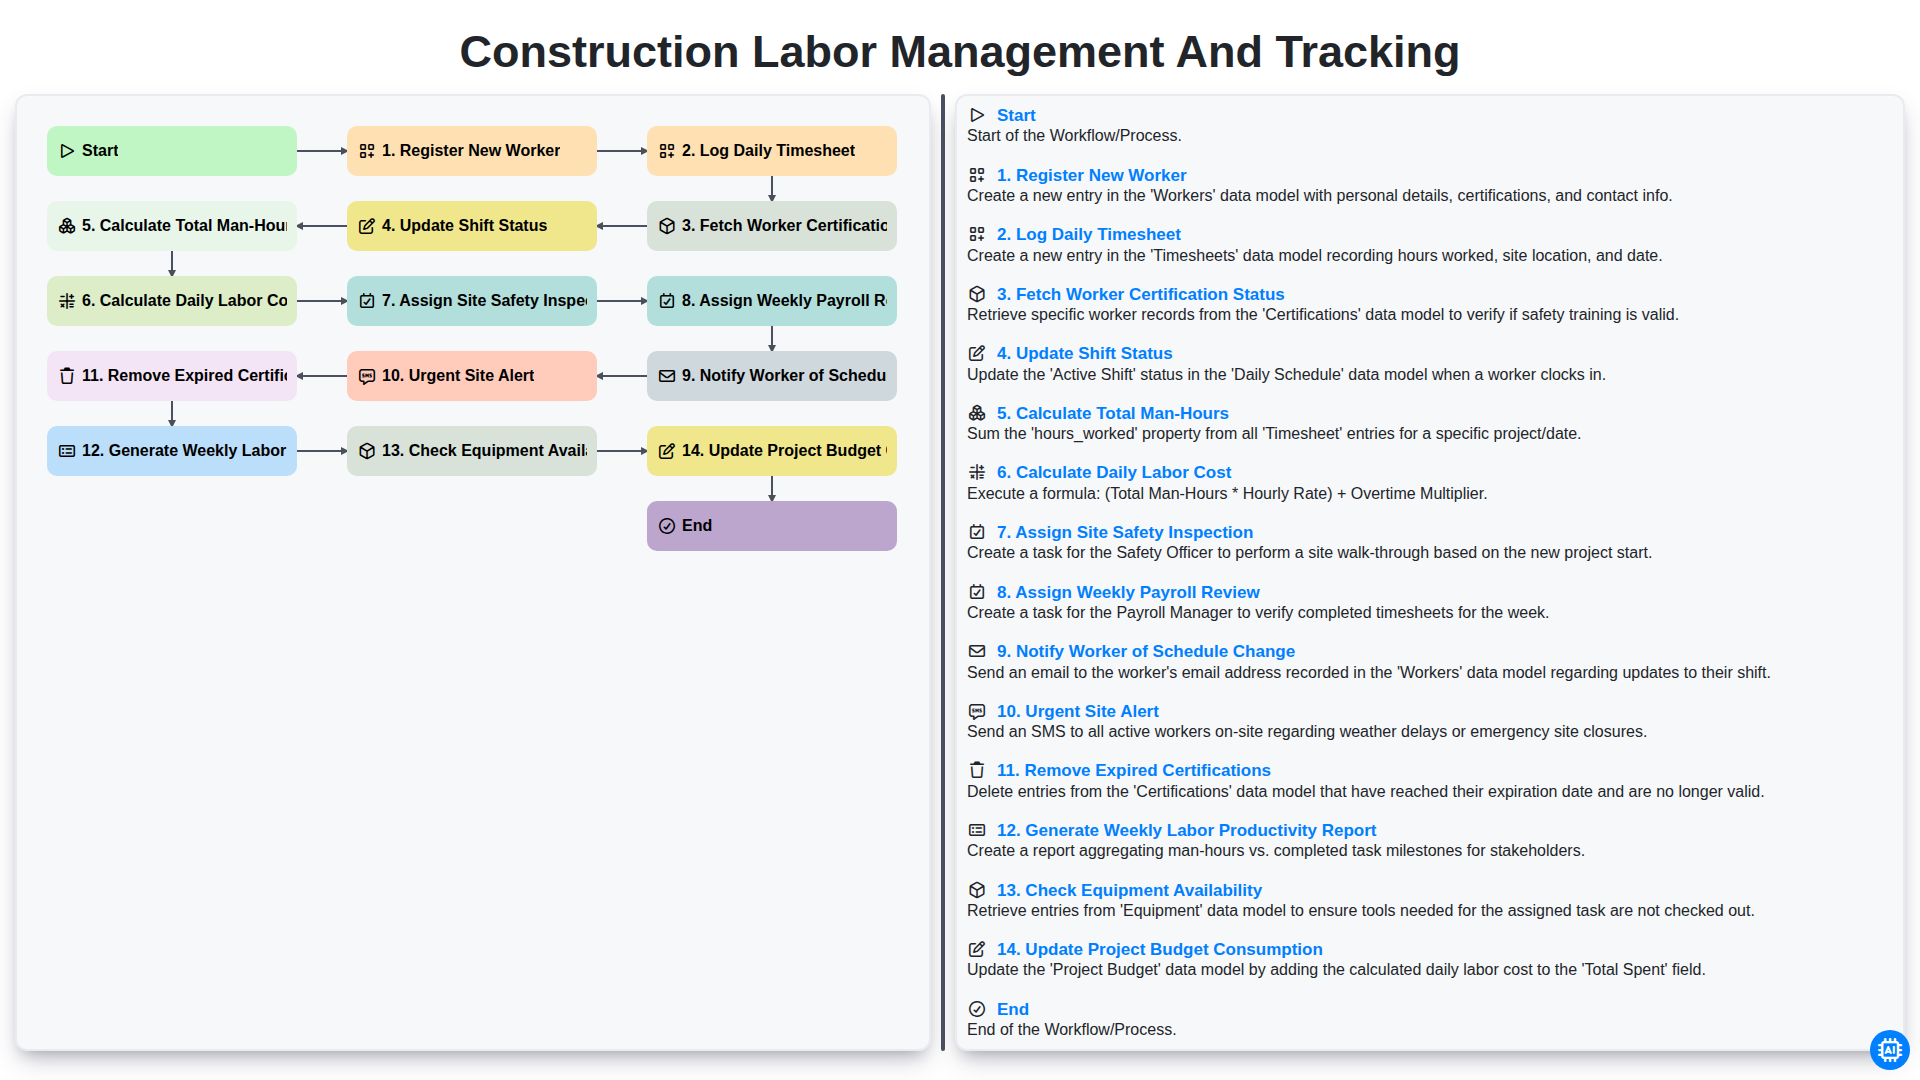Select the 4. Update Shift Status node label

coord(464,226)
